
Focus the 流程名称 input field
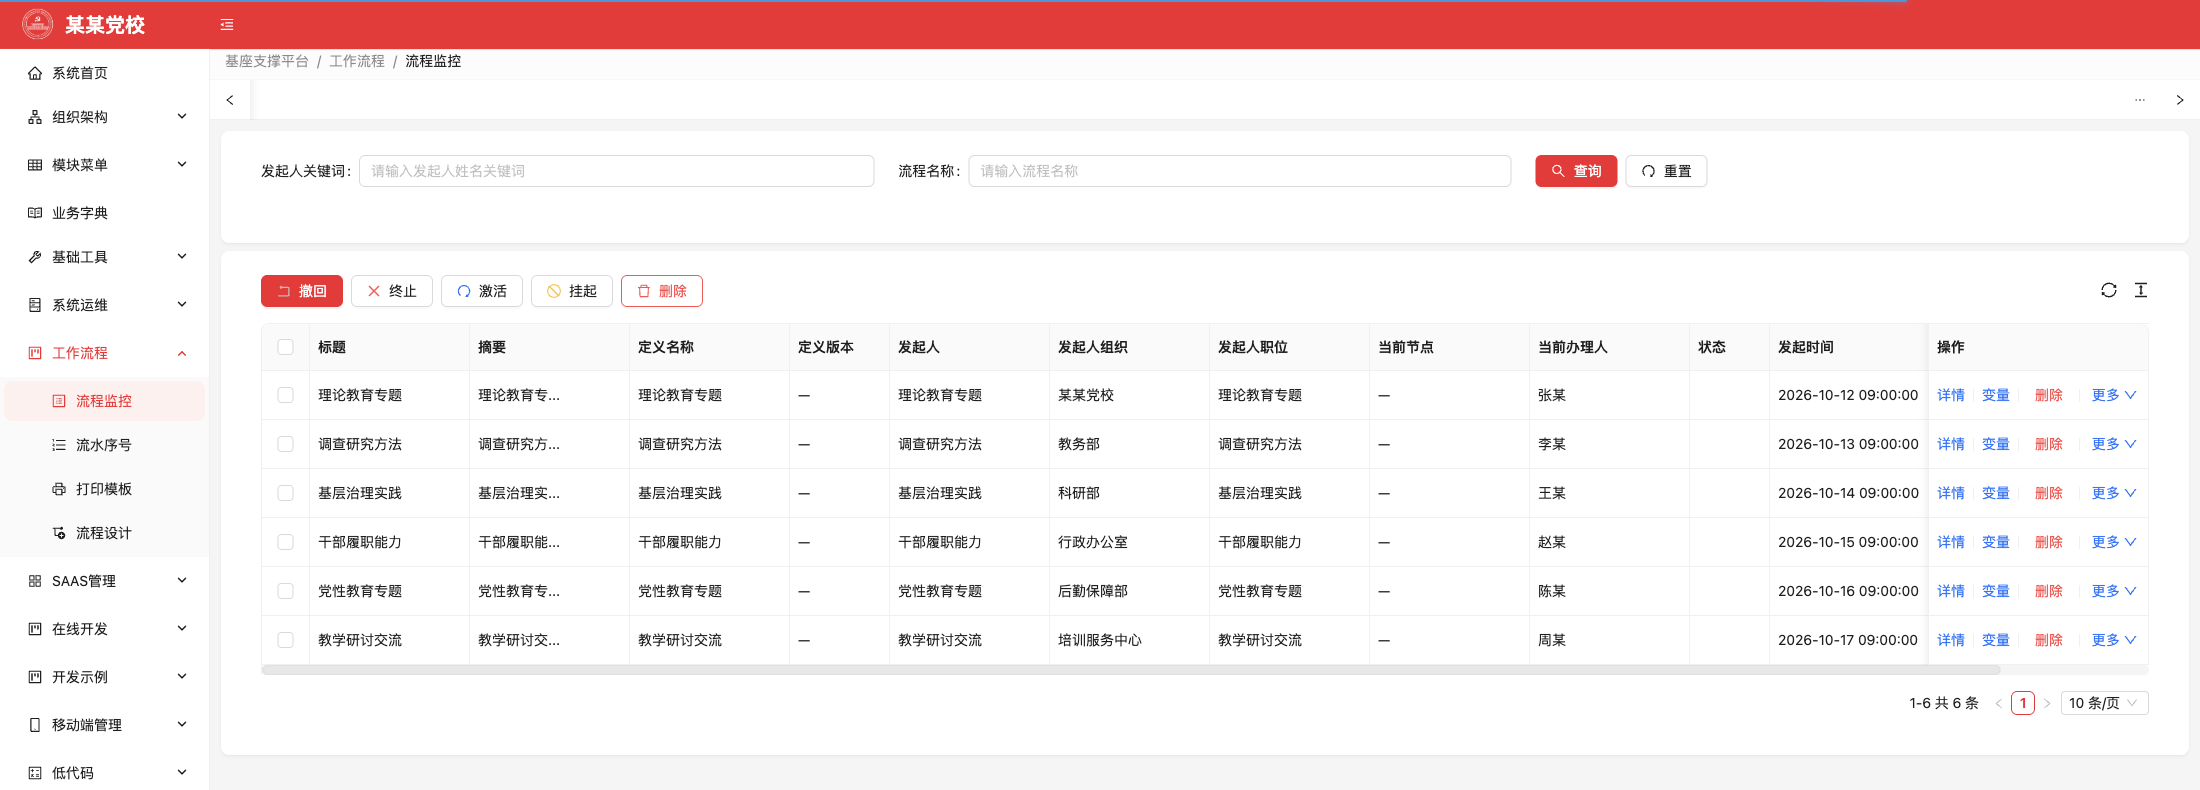click(1240, 171)
